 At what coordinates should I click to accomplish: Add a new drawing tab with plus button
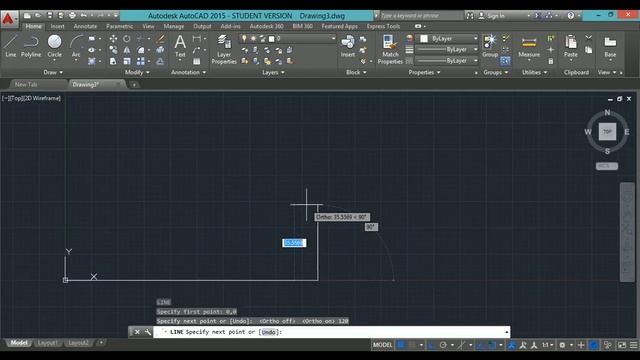pos(134,84)
